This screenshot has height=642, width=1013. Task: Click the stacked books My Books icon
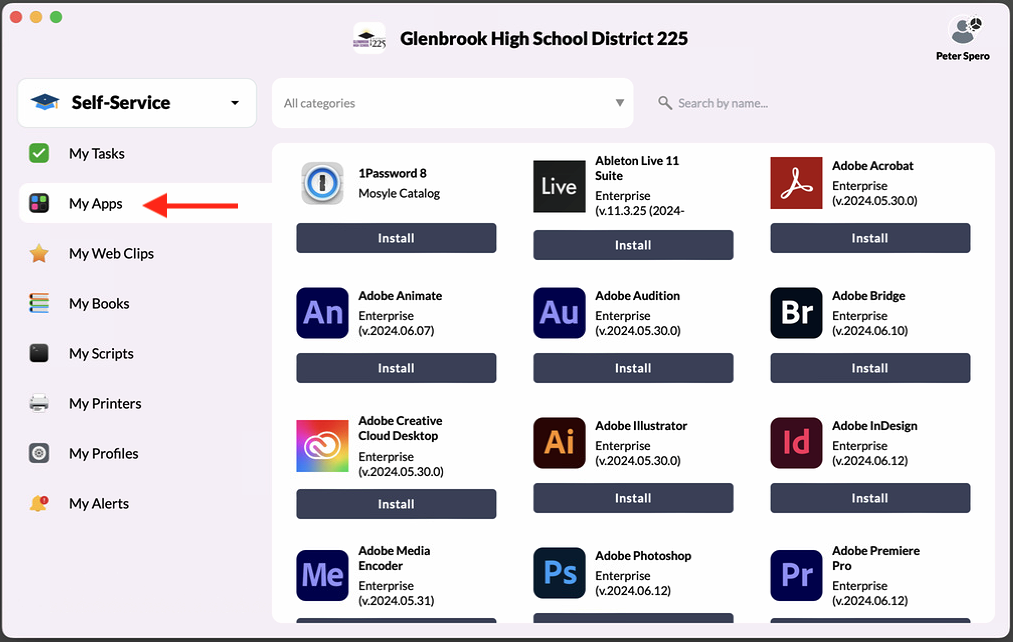click(39, 303)
